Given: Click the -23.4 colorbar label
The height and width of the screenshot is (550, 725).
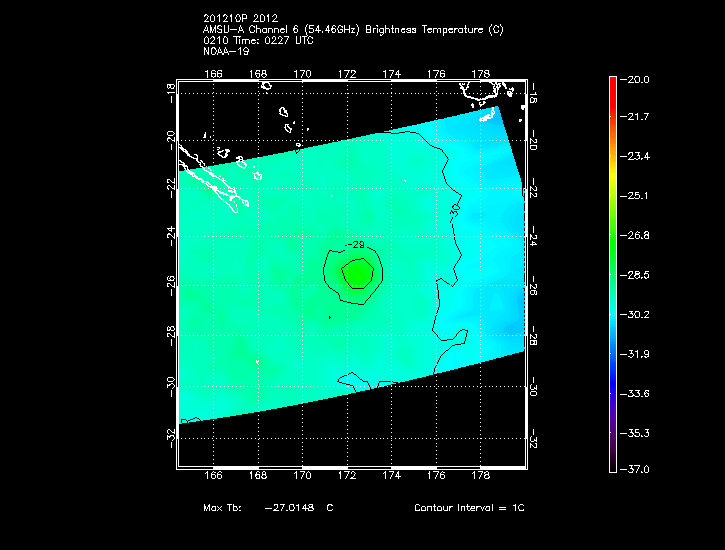Looking at the screenshot, I should click(x=634, y=156).
